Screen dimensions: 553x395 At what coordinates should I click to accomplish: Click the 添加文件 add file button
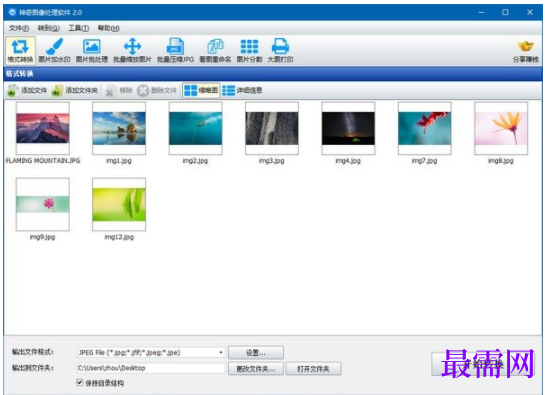click(27, 91)
